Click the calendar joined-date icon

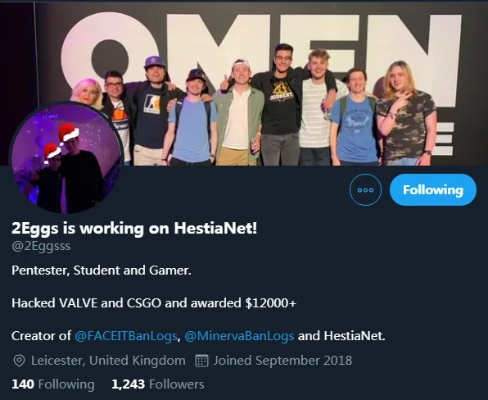click(x=202, y=361)
